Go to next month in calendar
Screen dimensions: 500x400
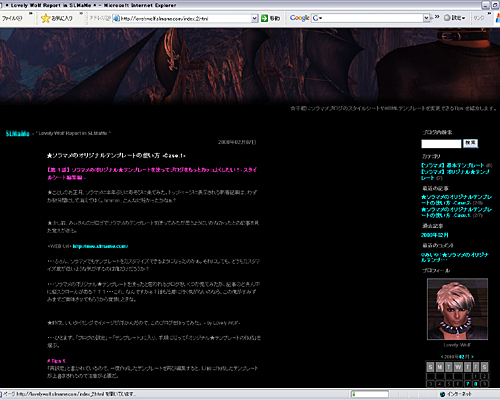472,357
